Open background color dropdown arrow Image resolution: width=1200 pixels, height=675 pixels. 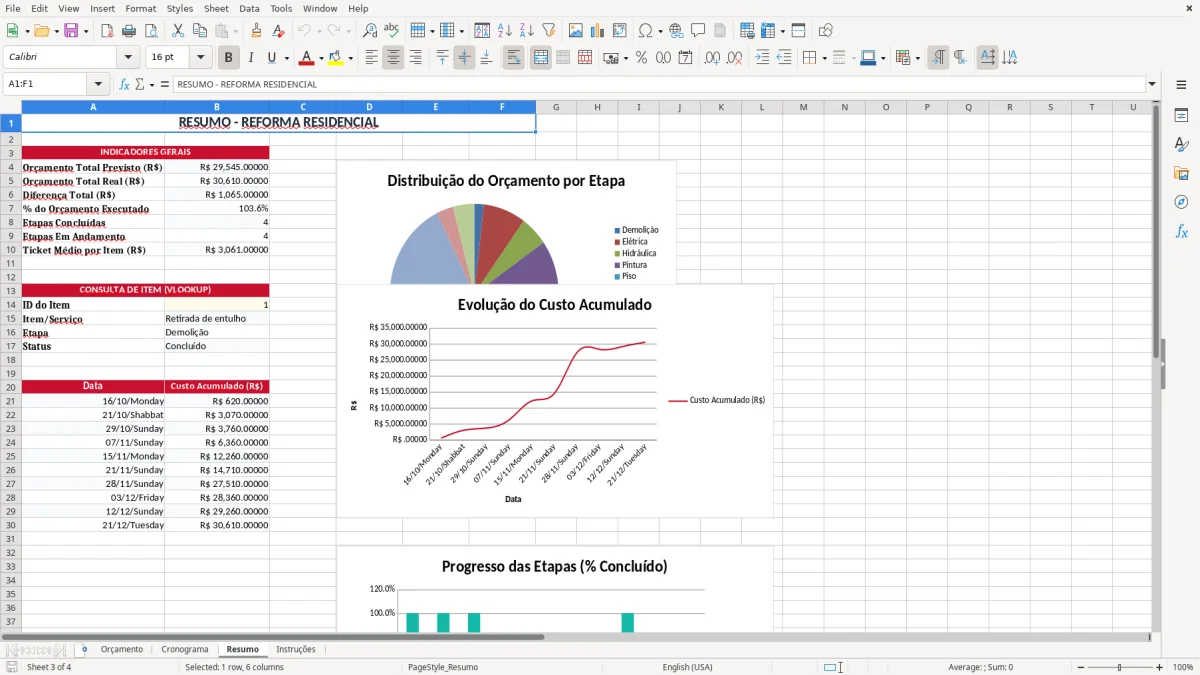[x=350, y=58]
